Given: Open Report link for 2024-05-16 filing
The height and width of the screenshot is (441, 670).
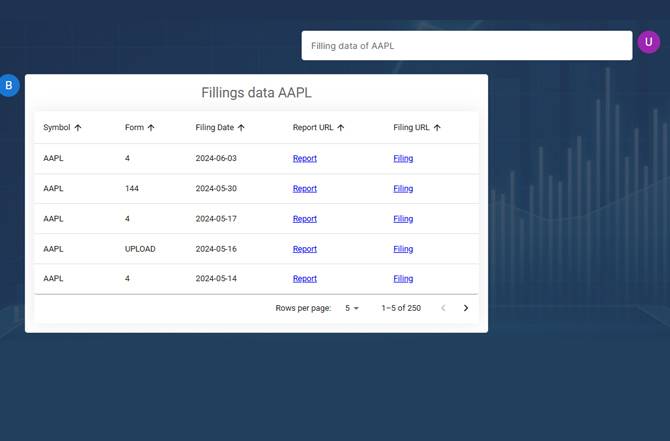Looking at the screenshot, I should click(305, 249).
